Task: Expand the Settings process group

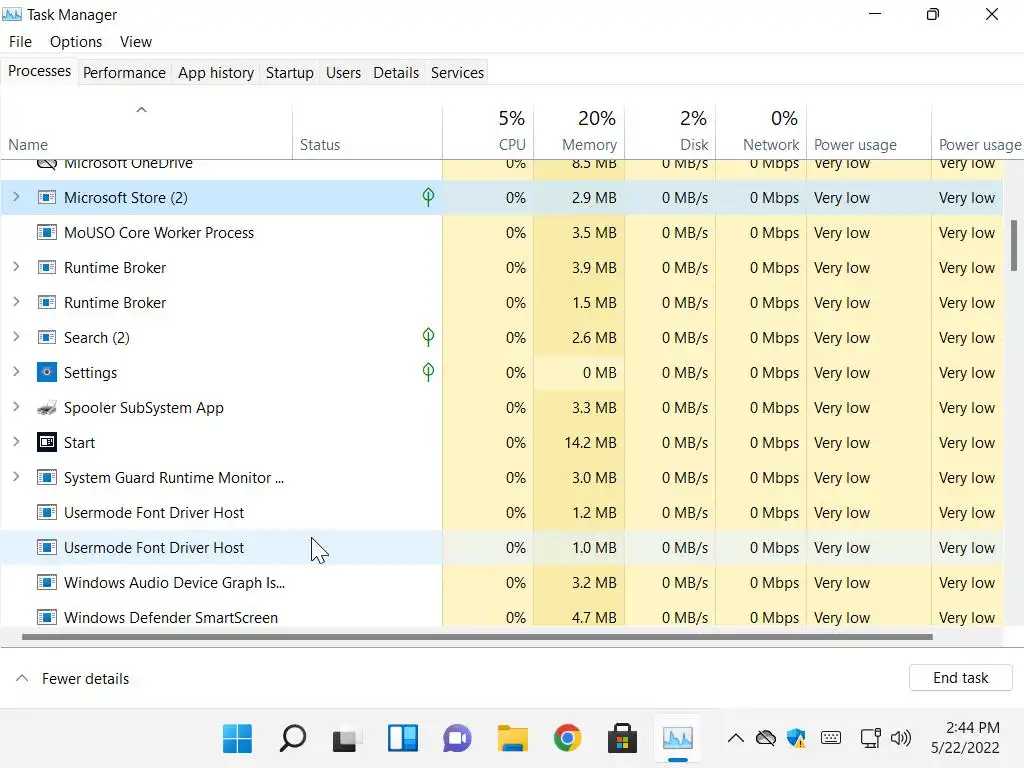Action: [16, 372]
